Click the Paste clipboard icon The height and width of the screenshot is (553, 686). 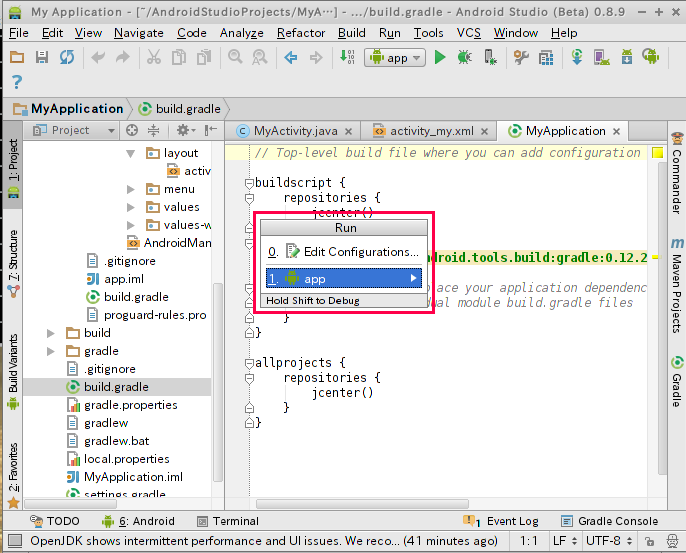click(x=204, y=57)
